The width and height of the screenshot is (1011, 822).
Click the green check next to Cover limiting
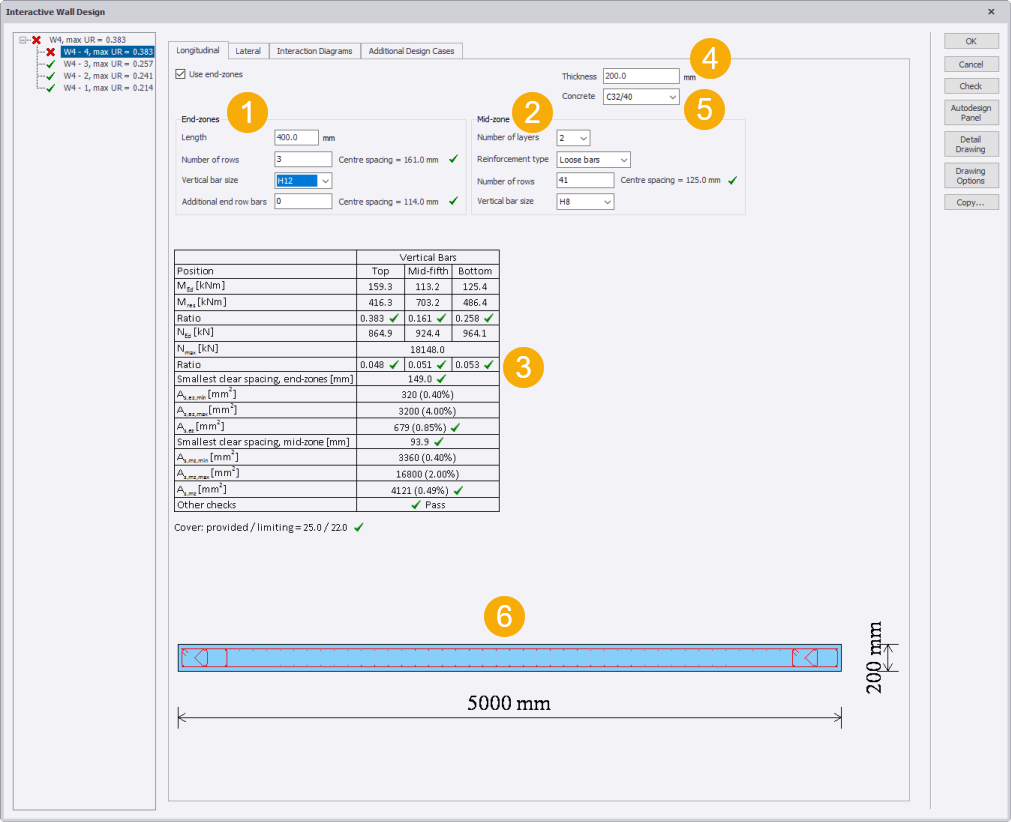(x=359, y=527)
